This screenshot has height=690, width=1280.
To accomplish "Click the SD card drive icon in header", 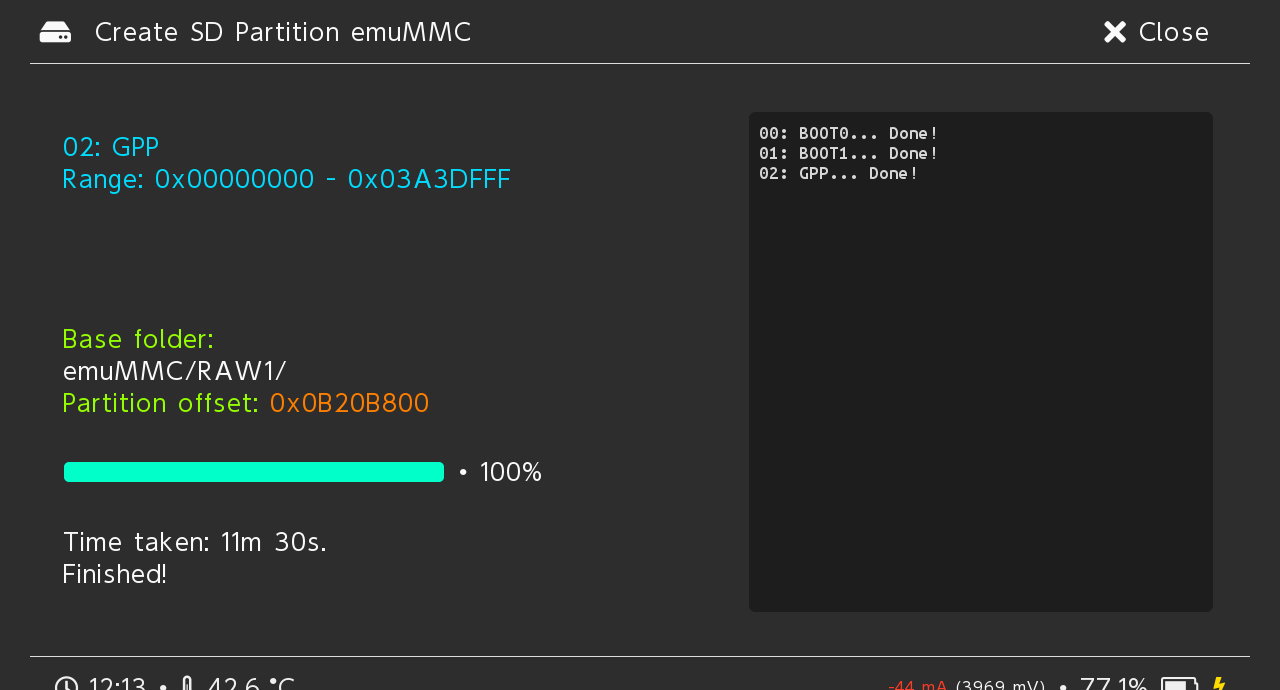I will click(55, 32).
